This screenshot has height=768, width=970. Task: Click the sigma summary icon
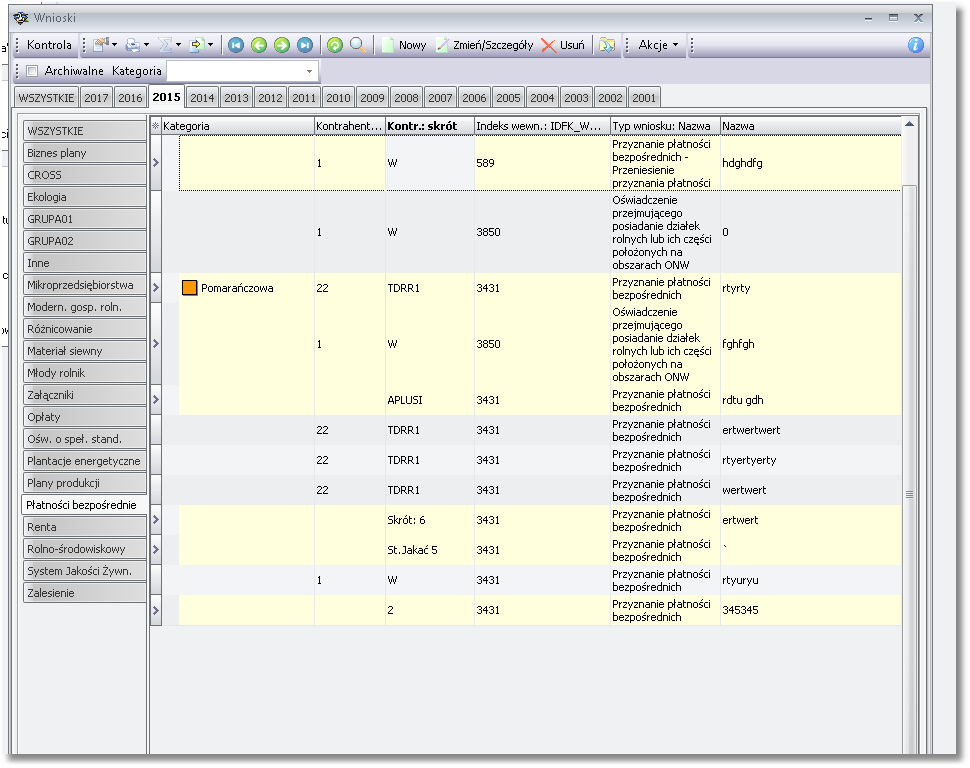coord(165,45)
